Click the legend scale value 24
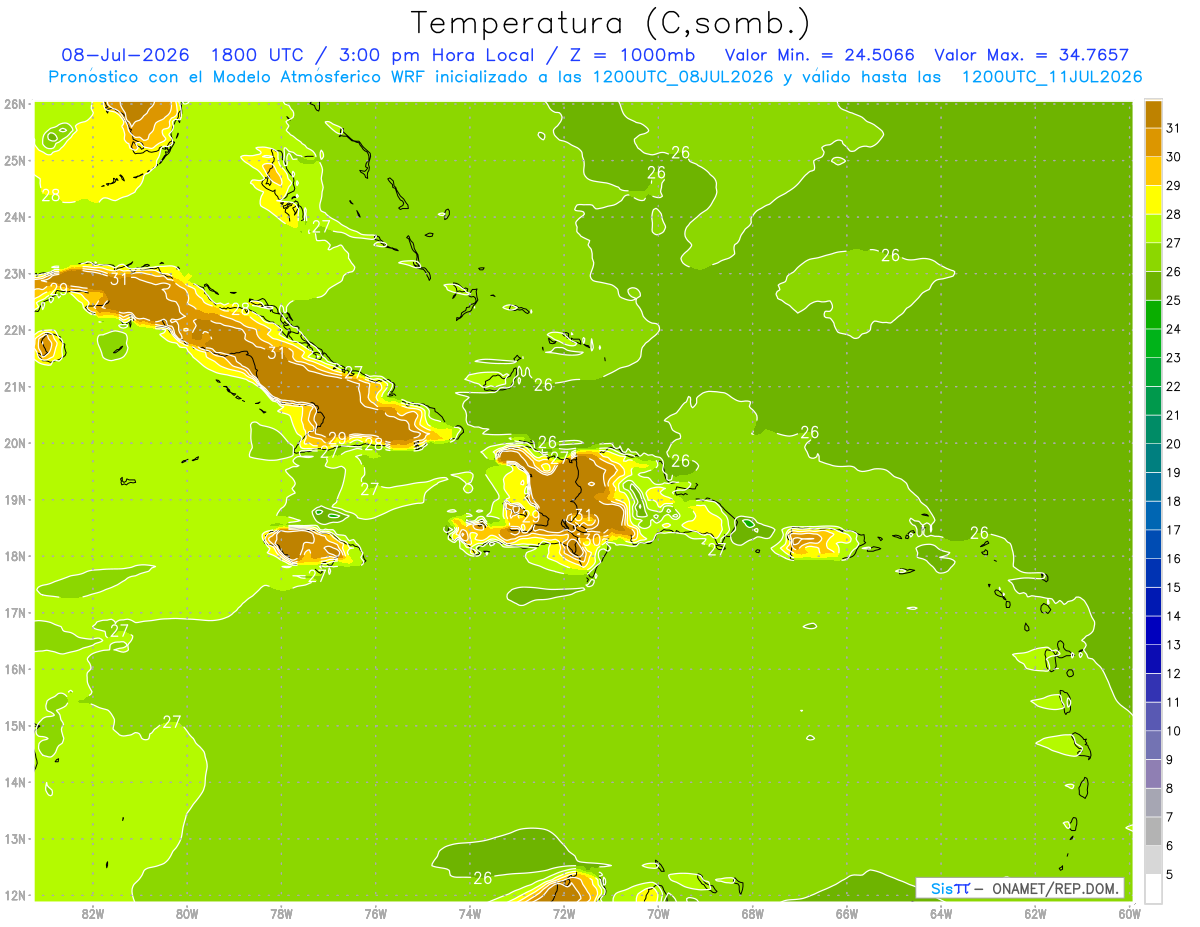The image size is (1200, 927). pyautogui.click(x=1174, y=329)
